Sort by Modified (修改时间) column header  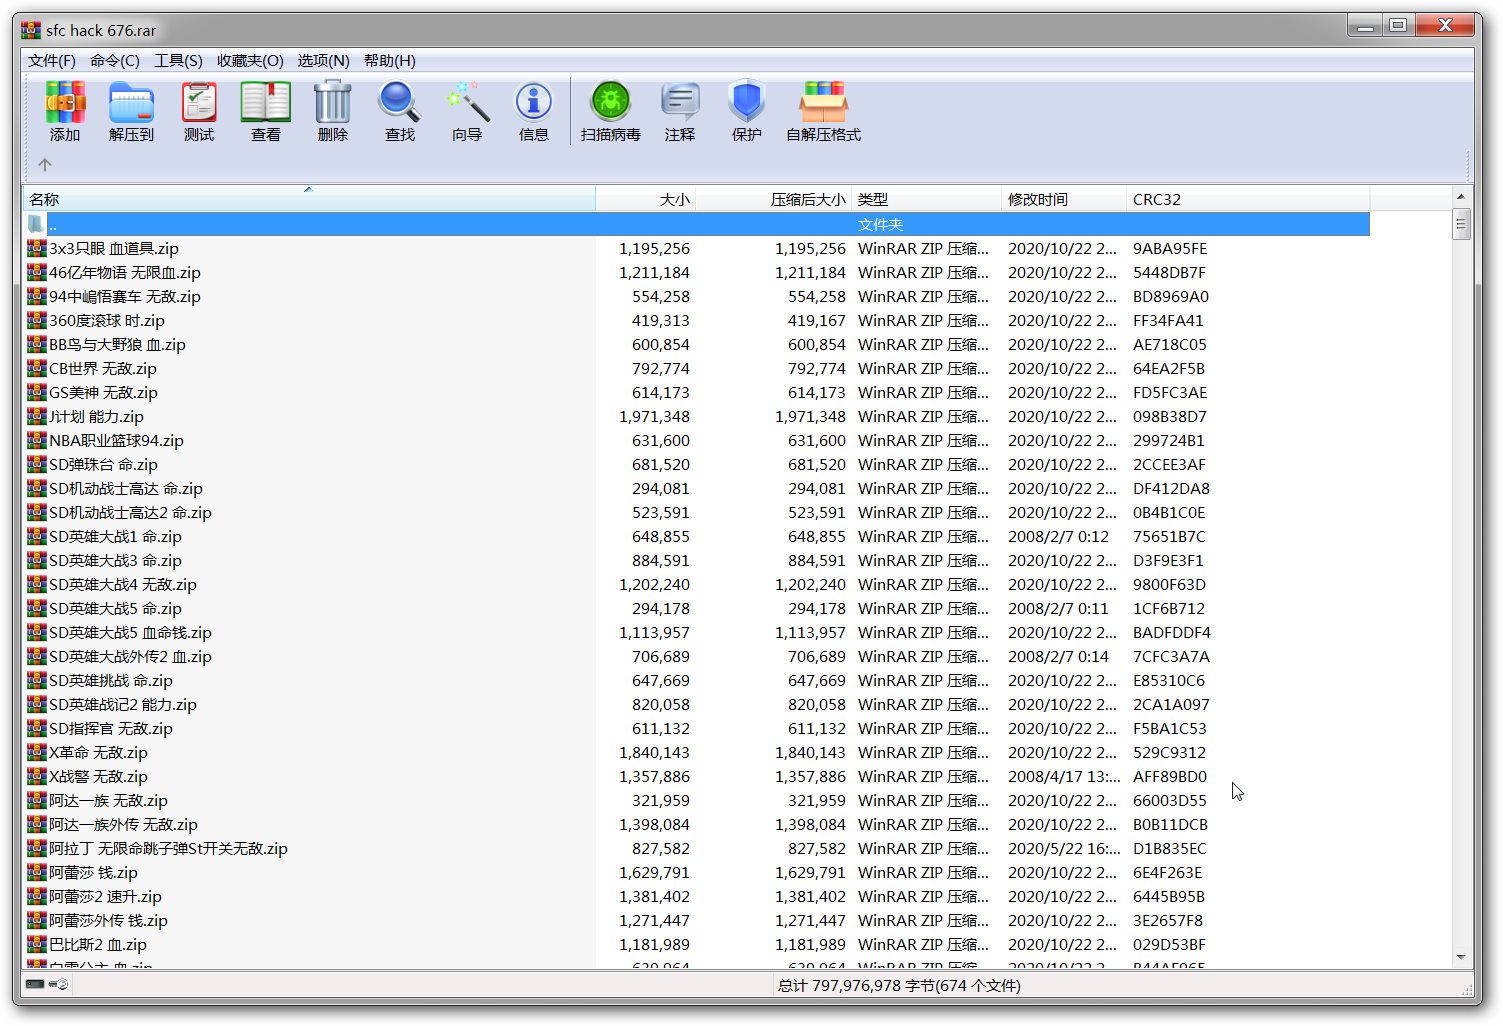(1064, 199)
